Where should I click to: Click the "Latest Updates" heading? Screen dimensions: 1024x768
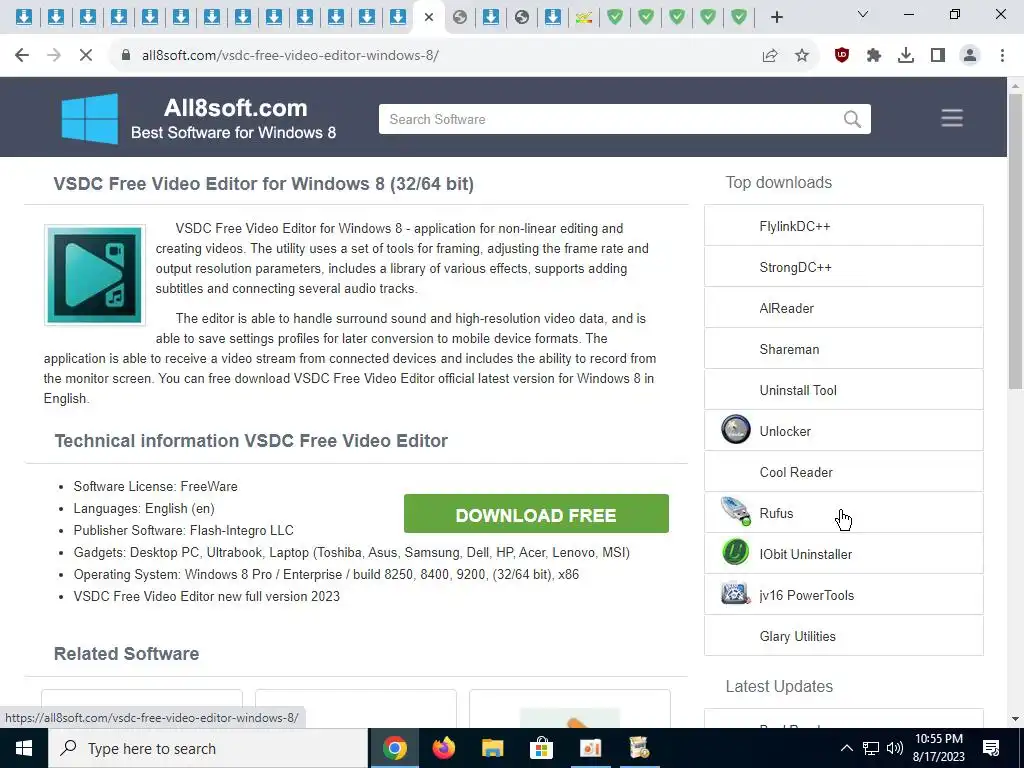779,686
